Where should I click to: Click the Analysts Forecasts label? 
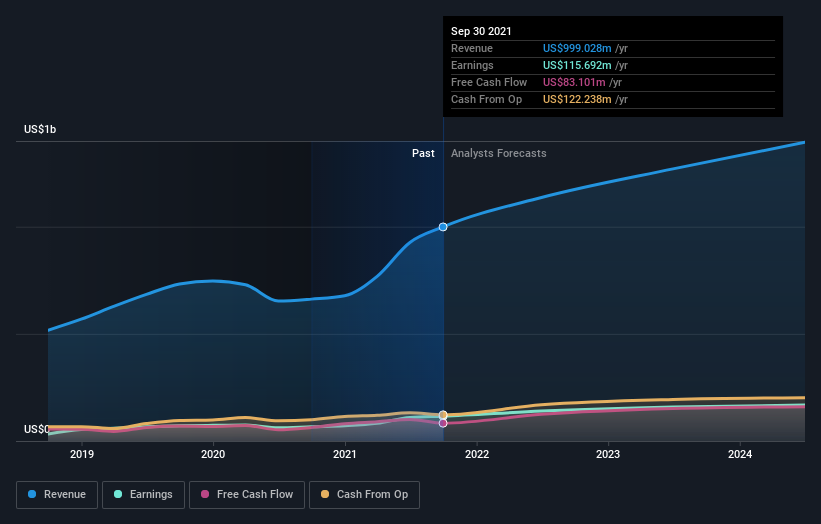pos(498,153)
